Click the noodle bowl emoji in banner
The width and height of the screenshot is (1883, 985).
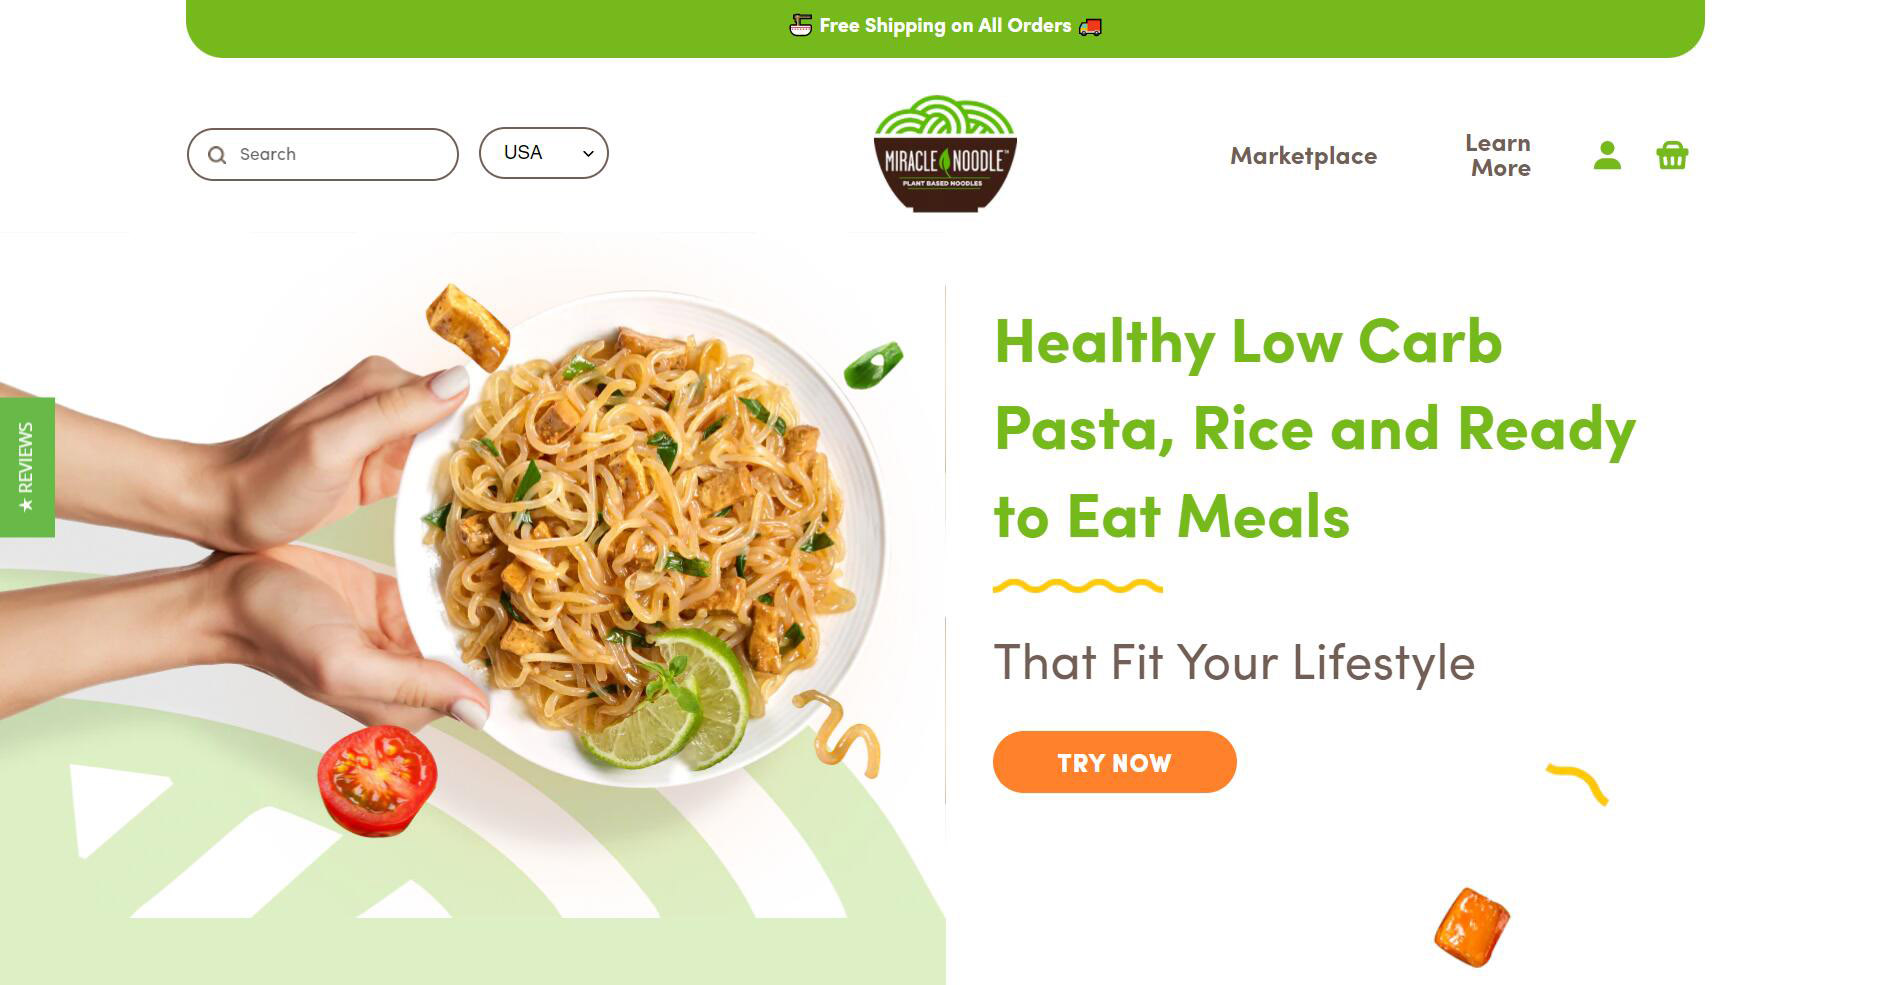800,26
